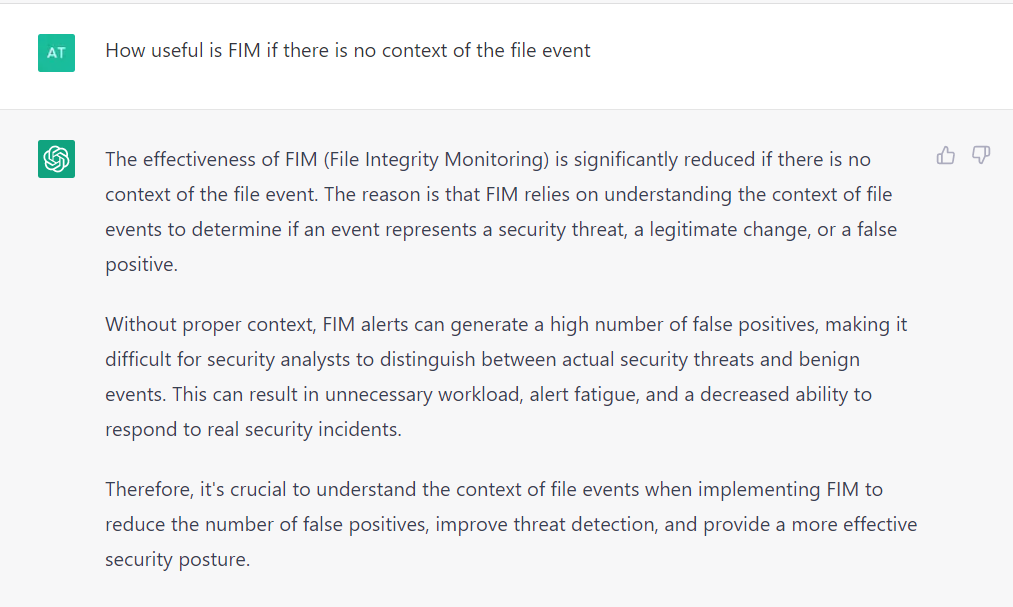Screen dimensions: 1013x607
Task: Click the green ChatGPT logo avatar
Action: coord(56,159)
